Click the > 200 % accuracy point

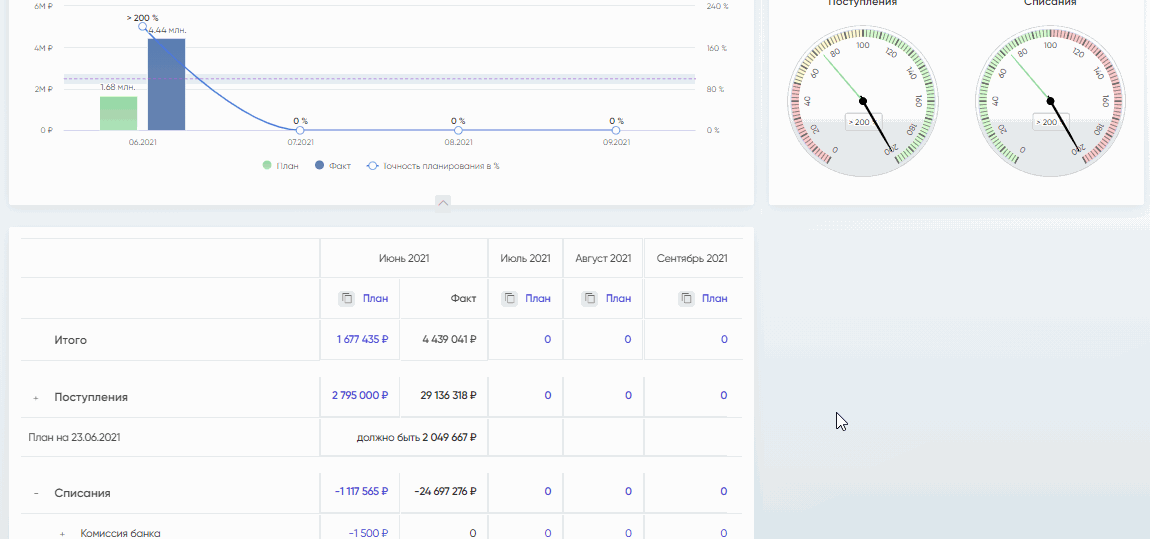(142, 26)
